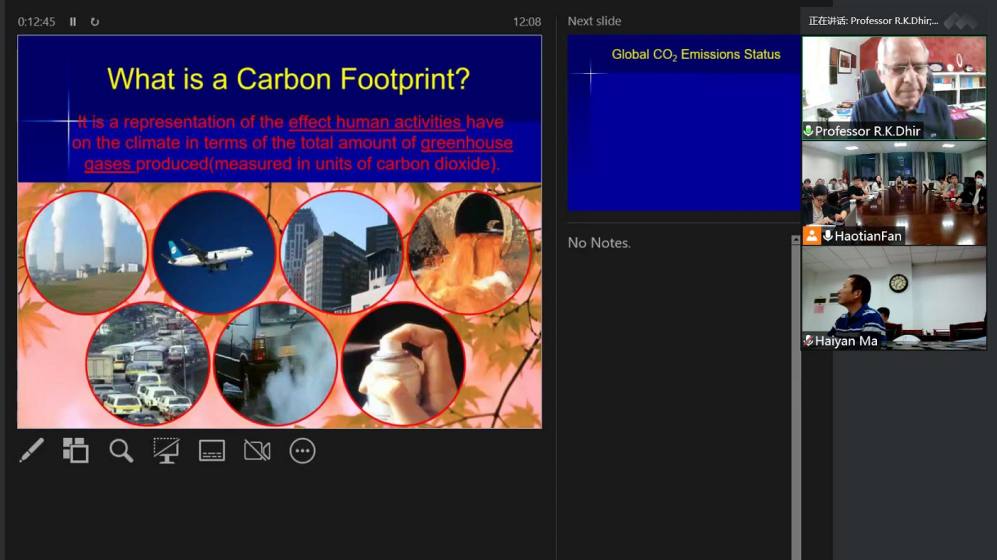Click the current slide Carbon Footprint view

(279, 232)
